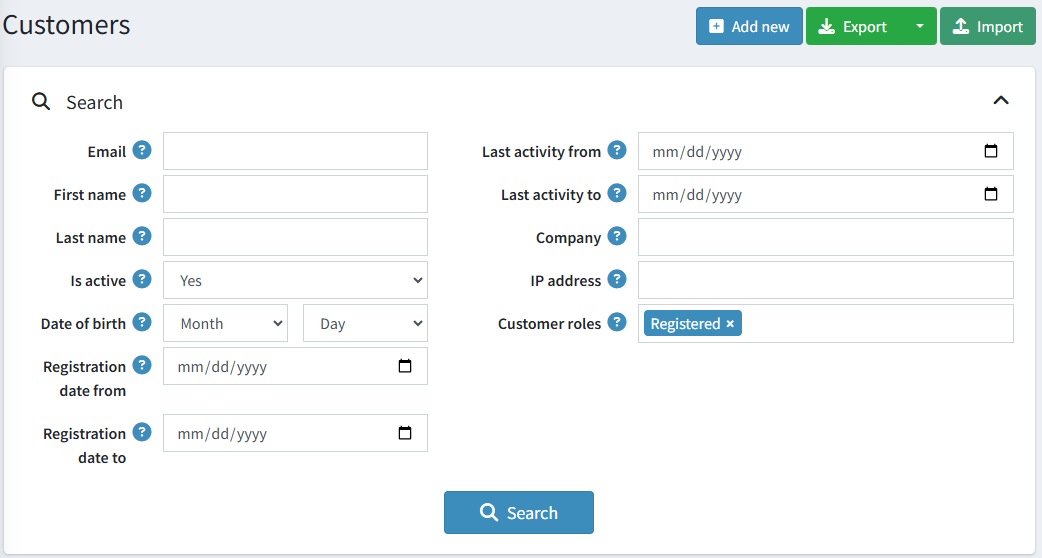Expand the Export button dropdown arrow
Viewport: 1042px width, 558px height.
click(x=919, y=26)
